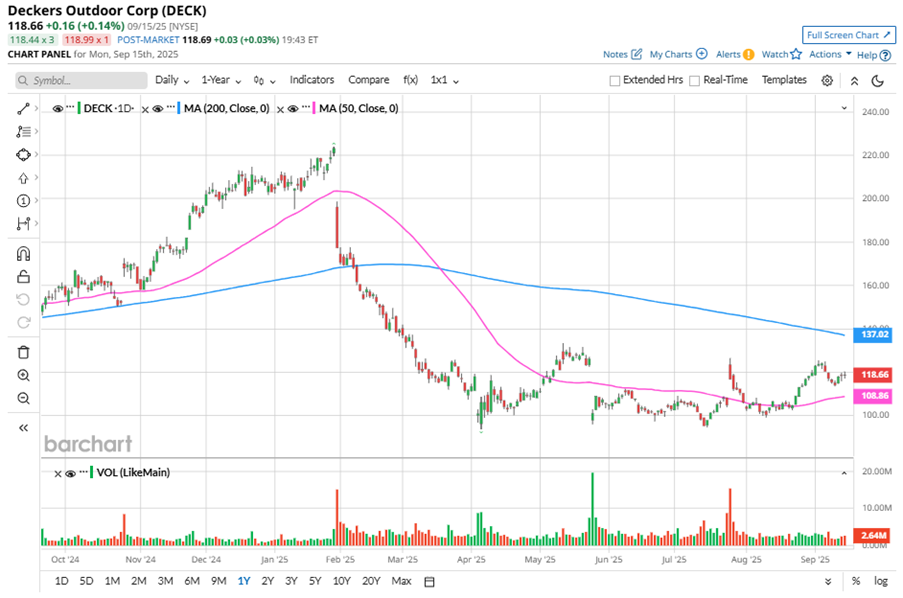This screenshot has height=598, width=903.
Task: Zoom out of the chart
Action: (x=23, y=398)
